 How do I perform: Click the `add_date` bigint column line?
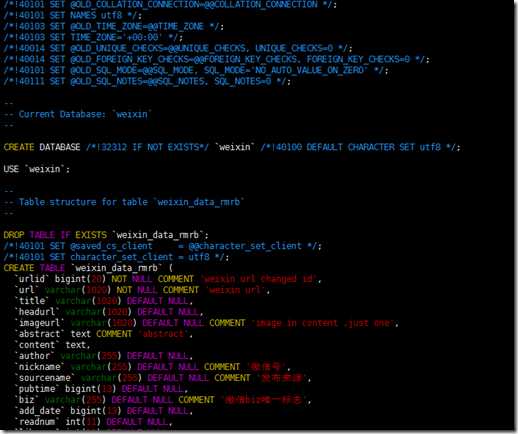coord(103,411)
